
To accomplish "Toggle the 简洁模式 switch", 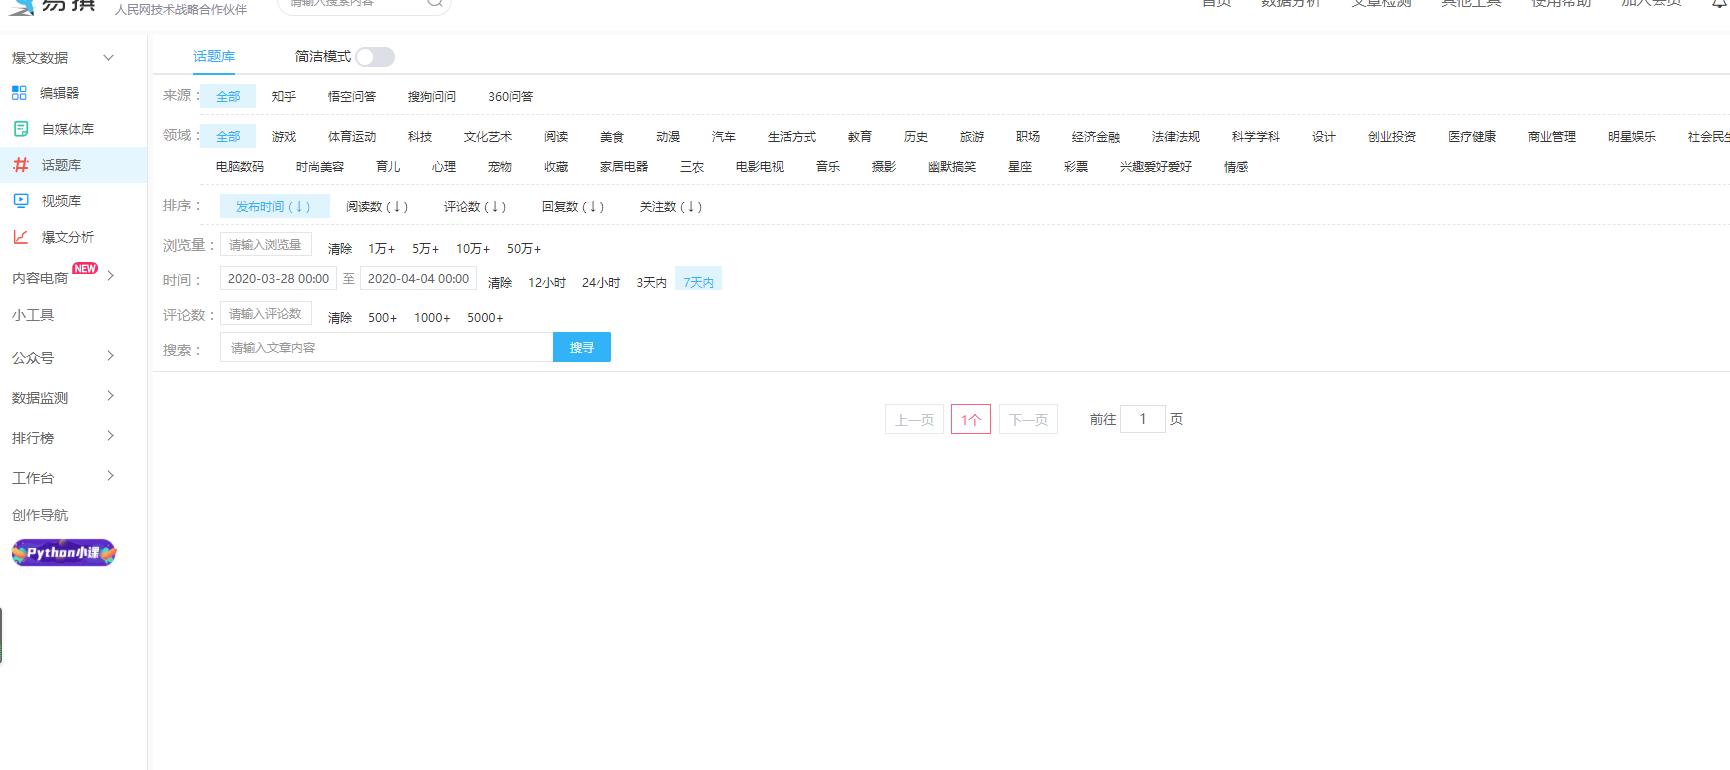I will (x=375, y=57).
